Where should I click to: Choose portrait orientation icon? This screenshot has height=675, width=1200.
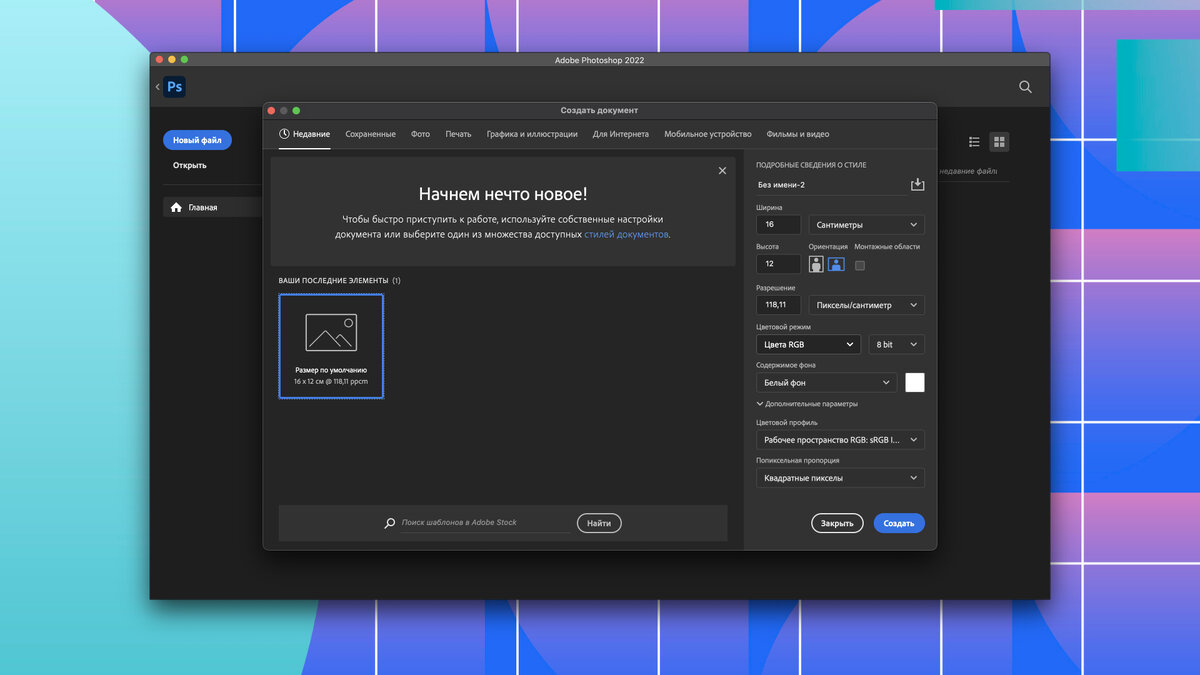[x=816, y=264]
